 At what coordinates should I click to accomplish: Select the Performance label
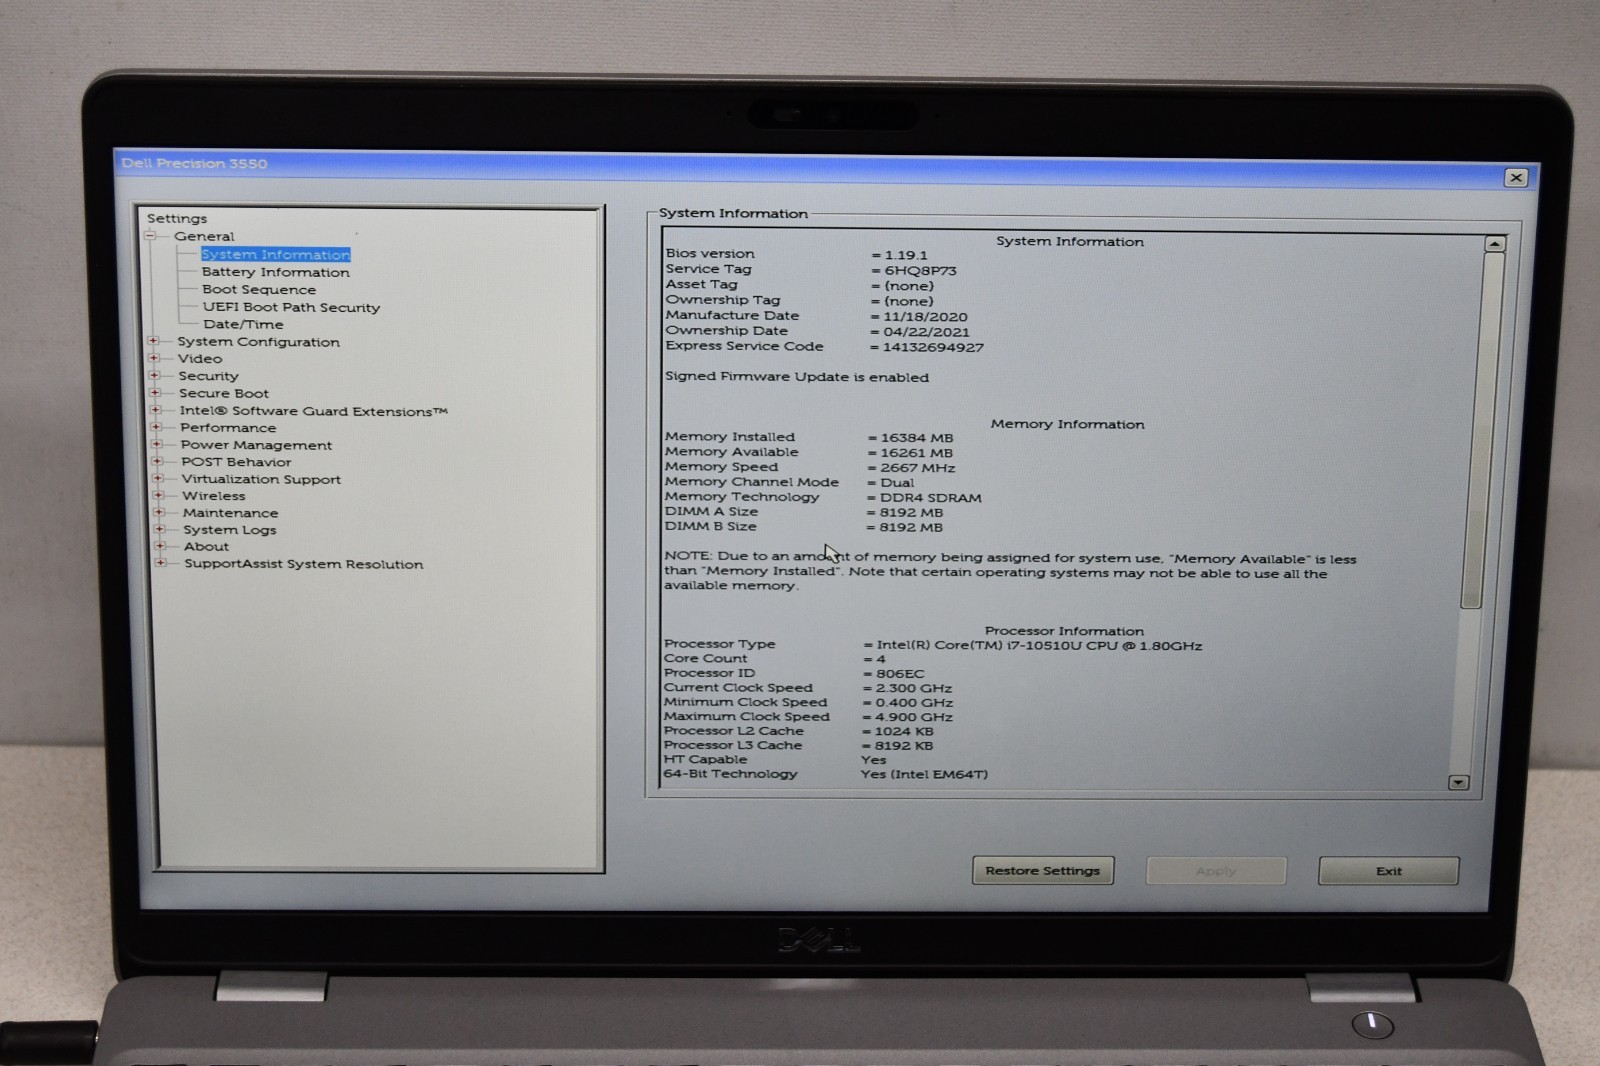228,428
